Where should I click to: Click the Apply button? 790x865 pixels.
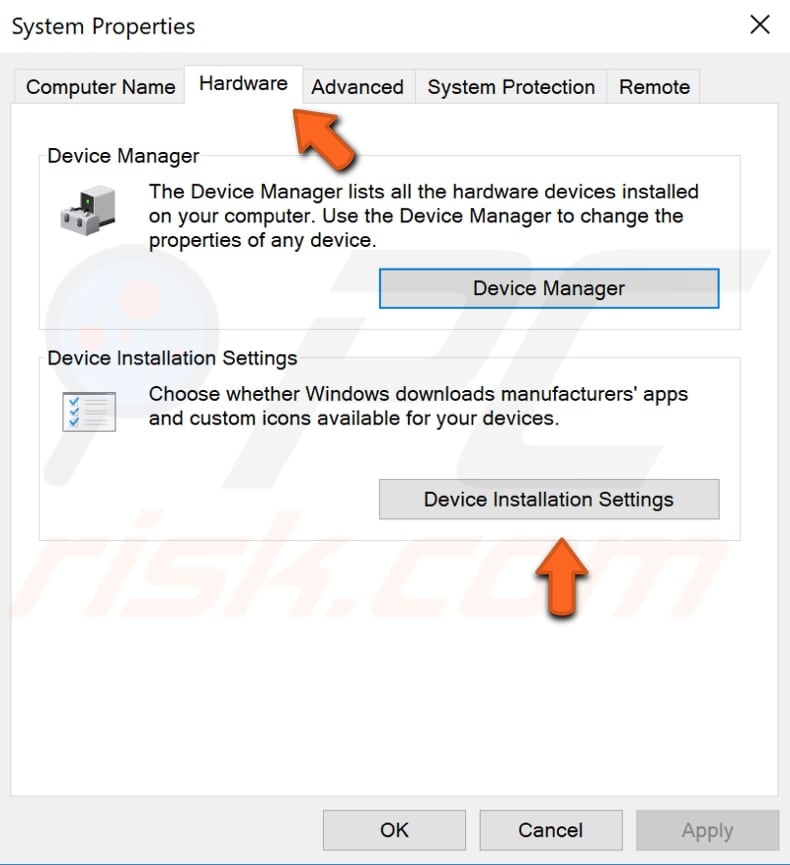click(x=707, y=830)
